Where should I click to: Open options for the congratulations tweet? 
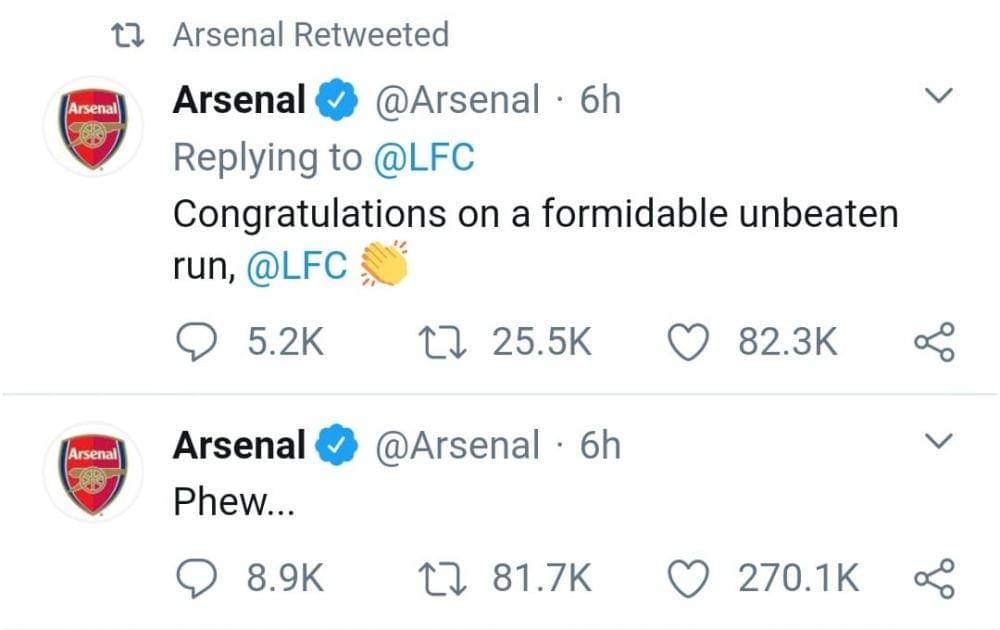pyautogui.click(x=938, y=96)
